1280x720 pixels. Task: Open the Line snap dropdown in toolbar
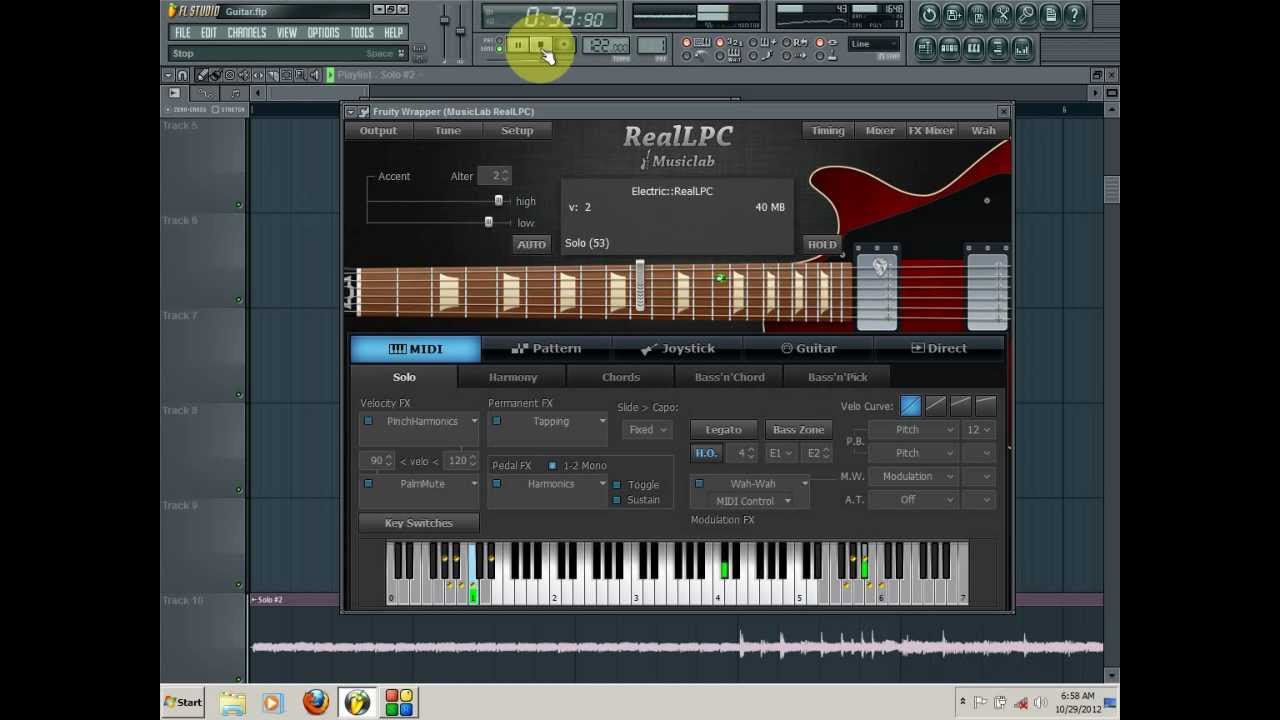click(873, 44)
